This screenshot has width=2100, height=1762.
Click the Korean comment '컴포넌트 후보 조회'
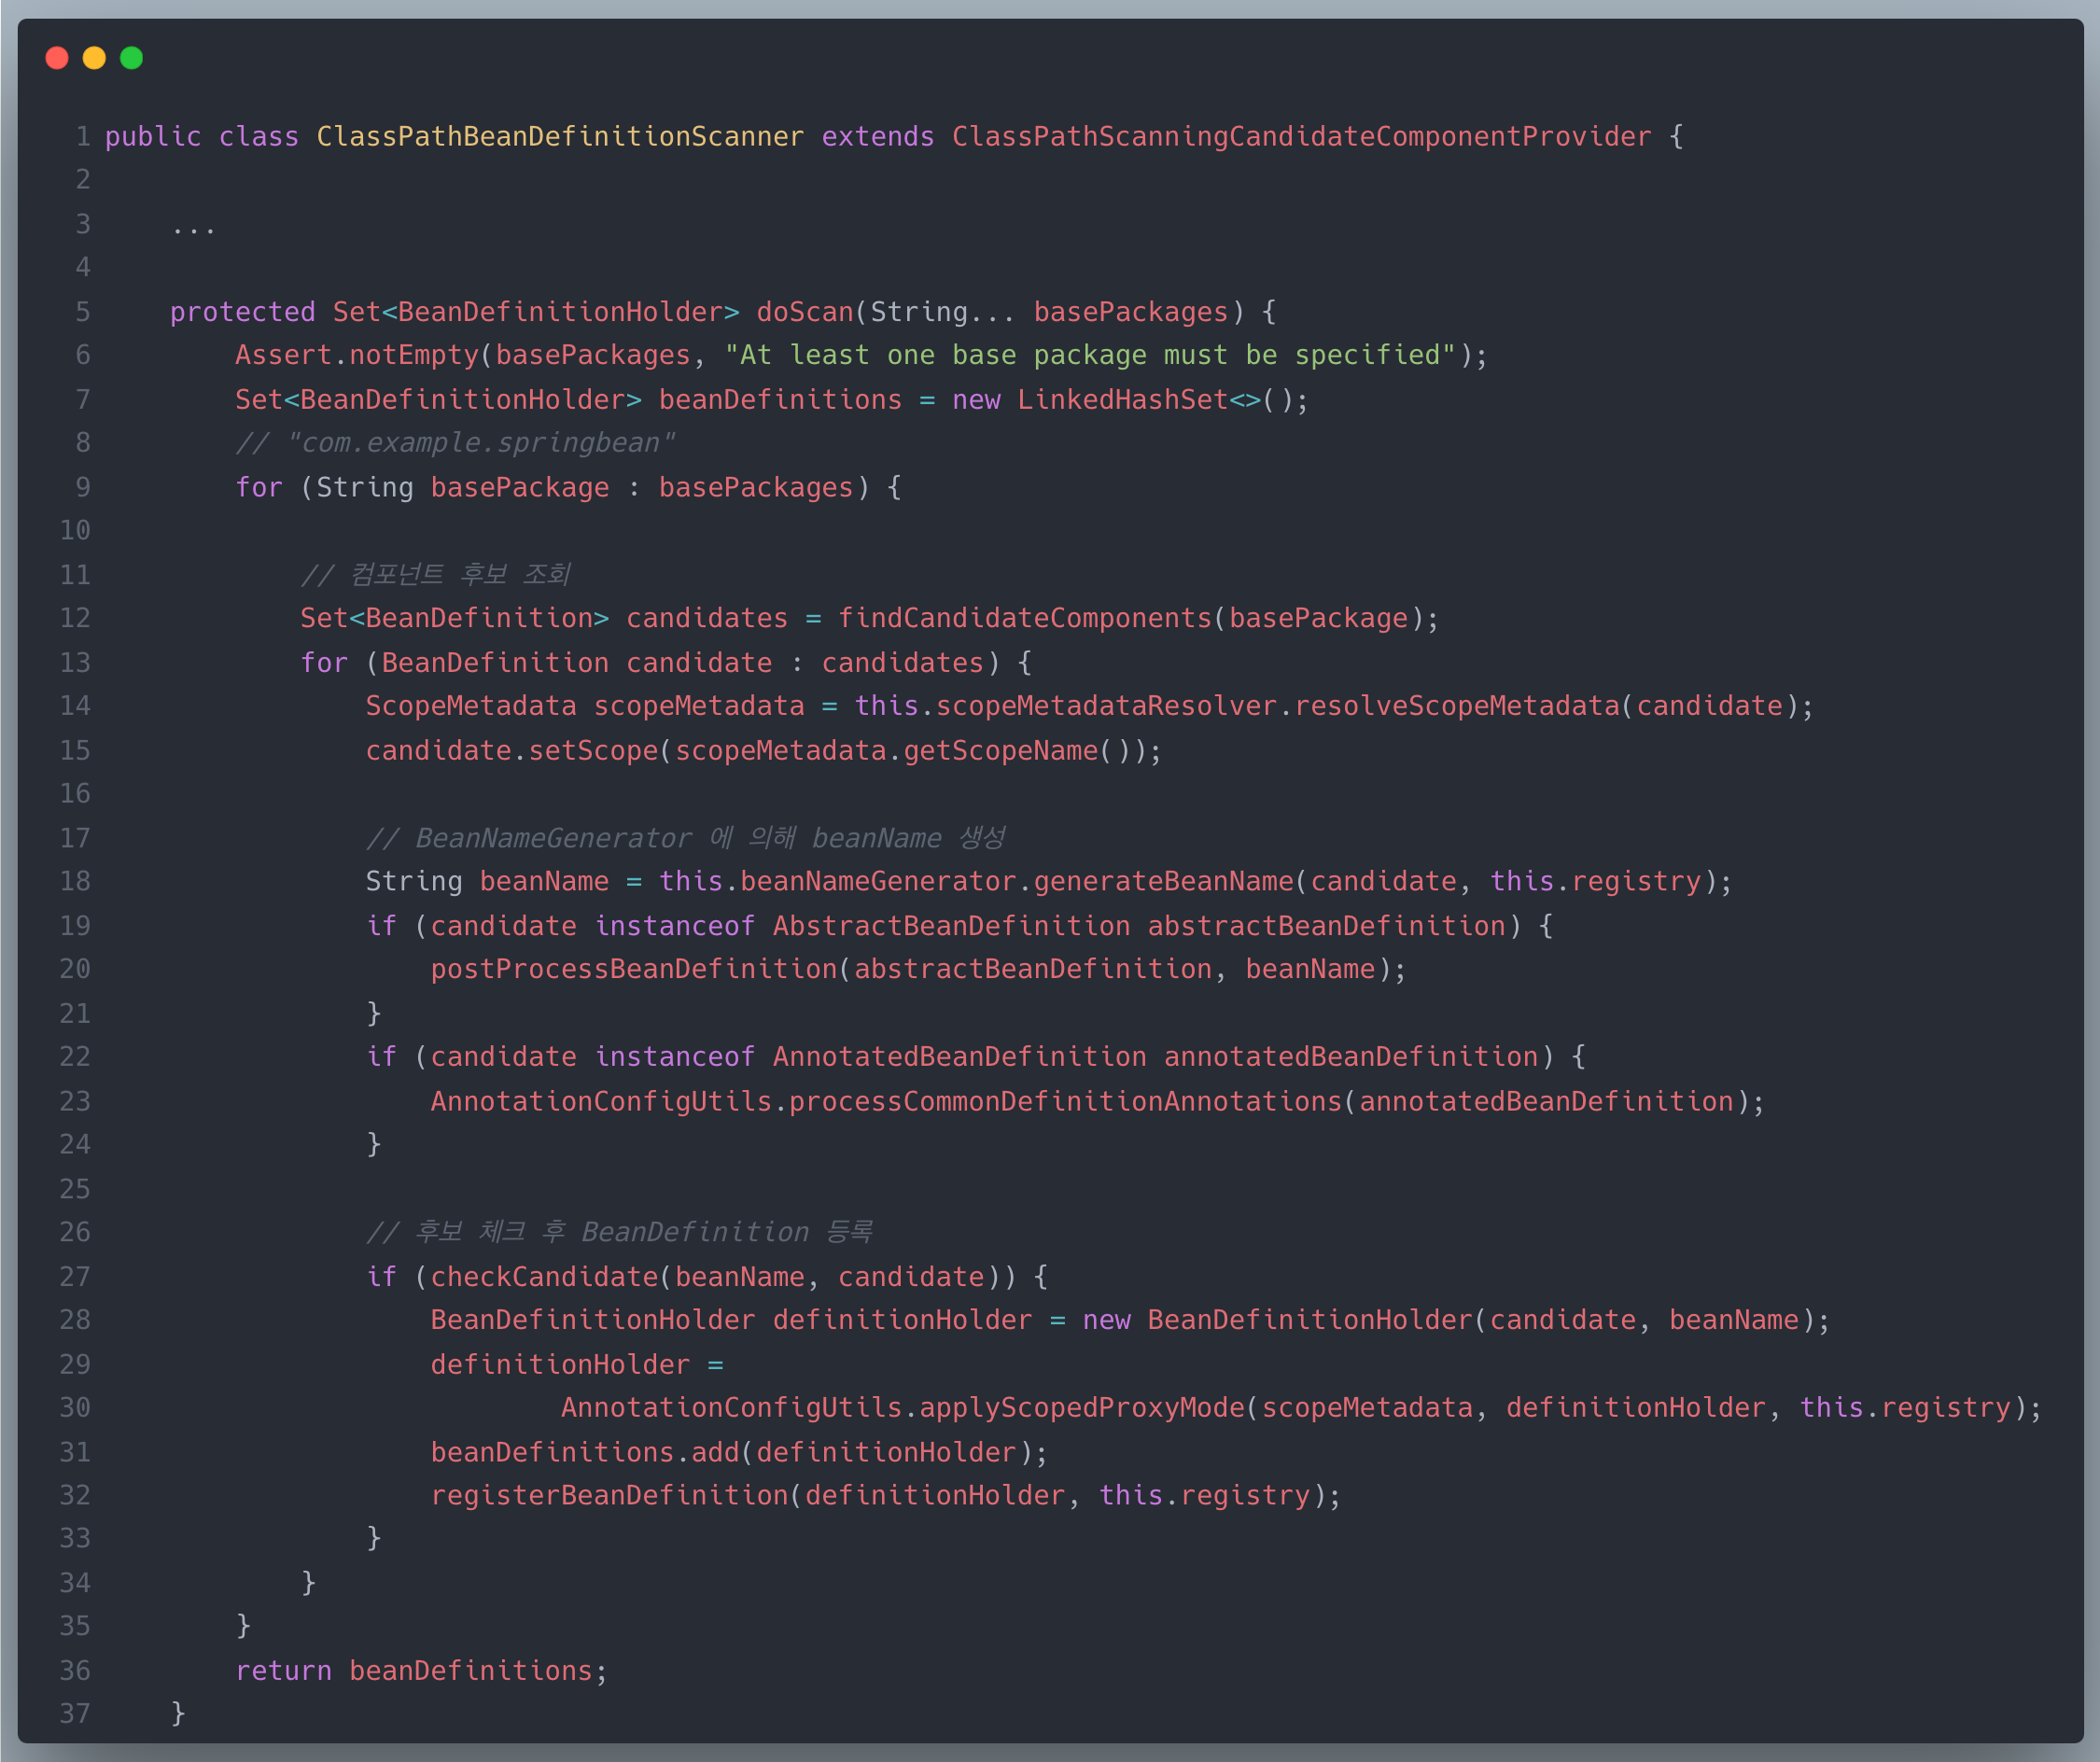(435, 575)
